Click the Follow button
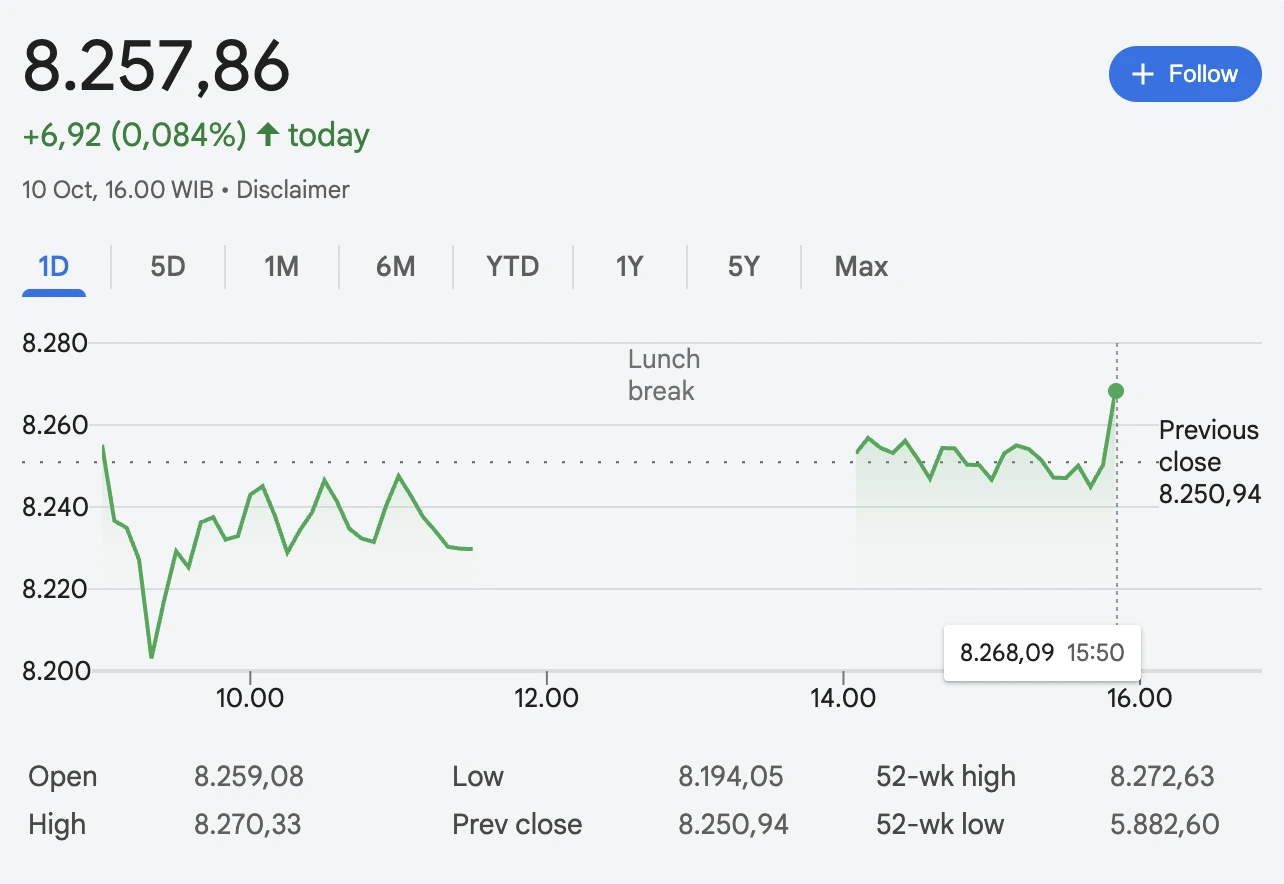 pos(1185,73)
